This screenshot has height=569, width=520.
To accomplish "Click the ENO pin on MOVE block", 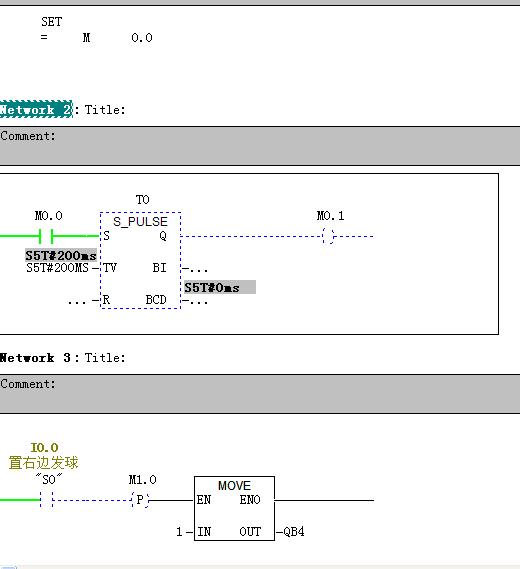I will click(250, 500).
